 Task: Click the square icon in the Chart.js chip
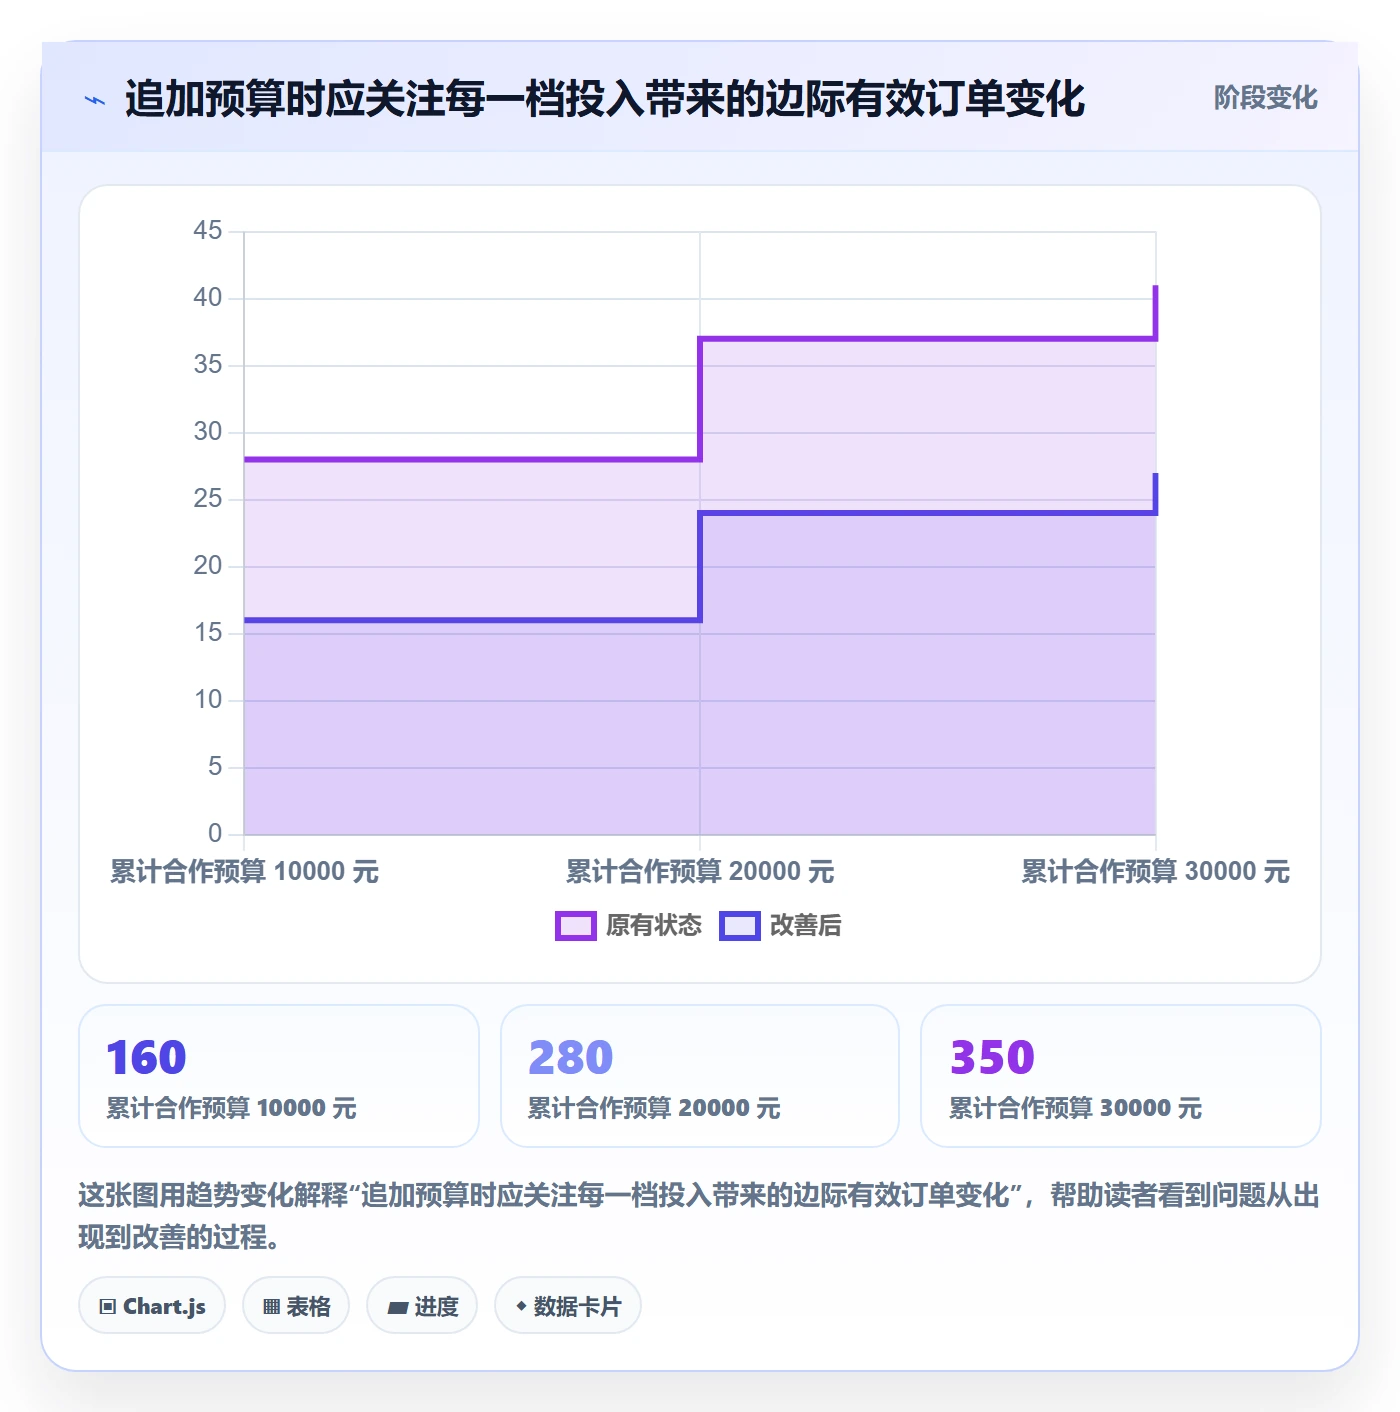(x=108, y=1307)
